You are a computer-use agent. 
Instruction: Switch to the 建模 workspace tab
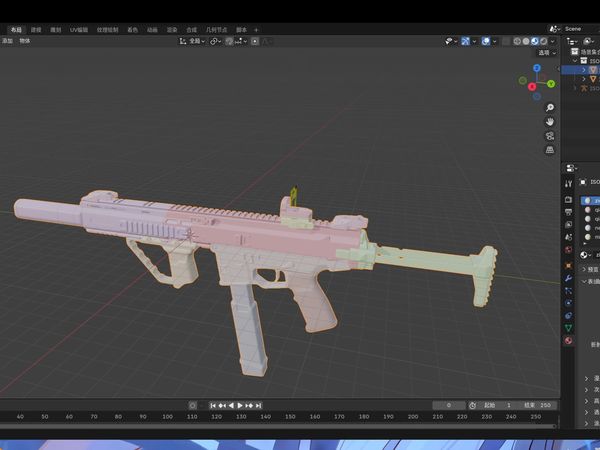tap(36, 29)
